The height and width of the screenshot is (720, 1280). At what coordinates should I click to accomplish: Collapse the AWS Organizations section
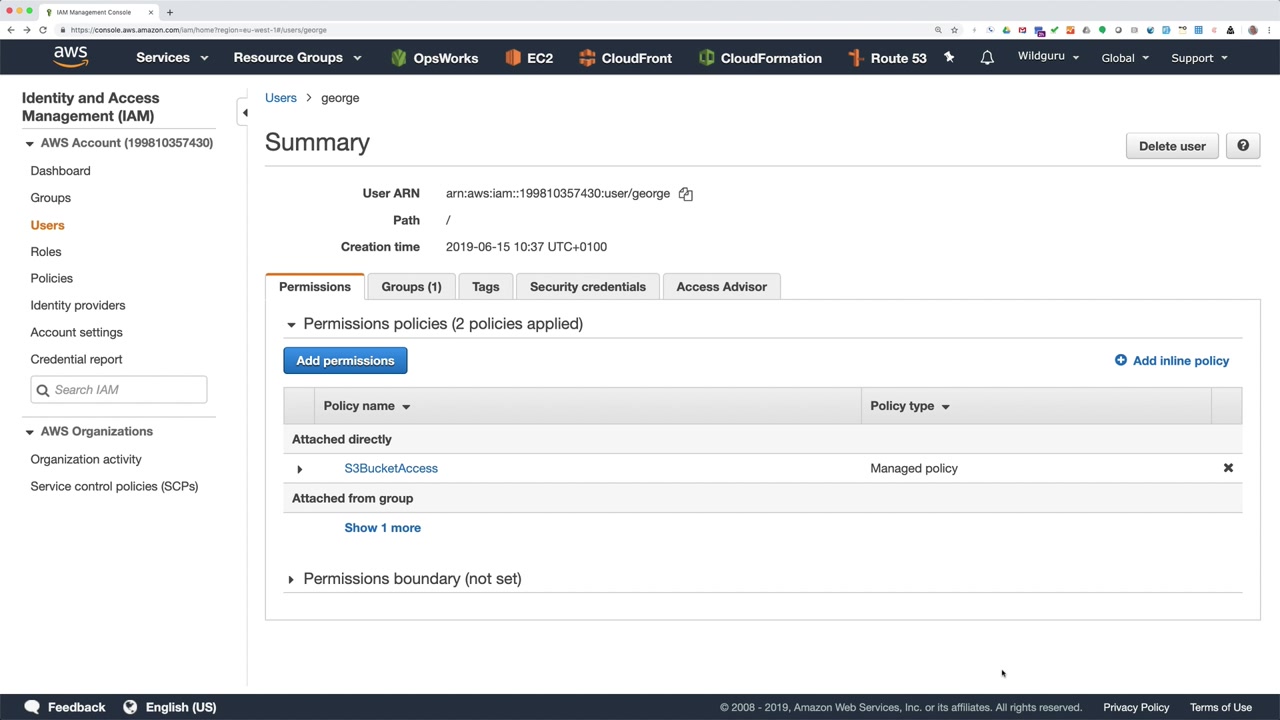pos(29,432)
